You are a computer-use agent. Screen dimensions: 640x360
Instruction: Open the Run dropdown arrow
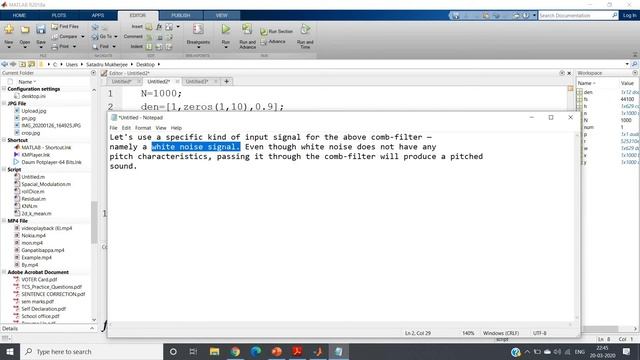[x=226, y=47]
